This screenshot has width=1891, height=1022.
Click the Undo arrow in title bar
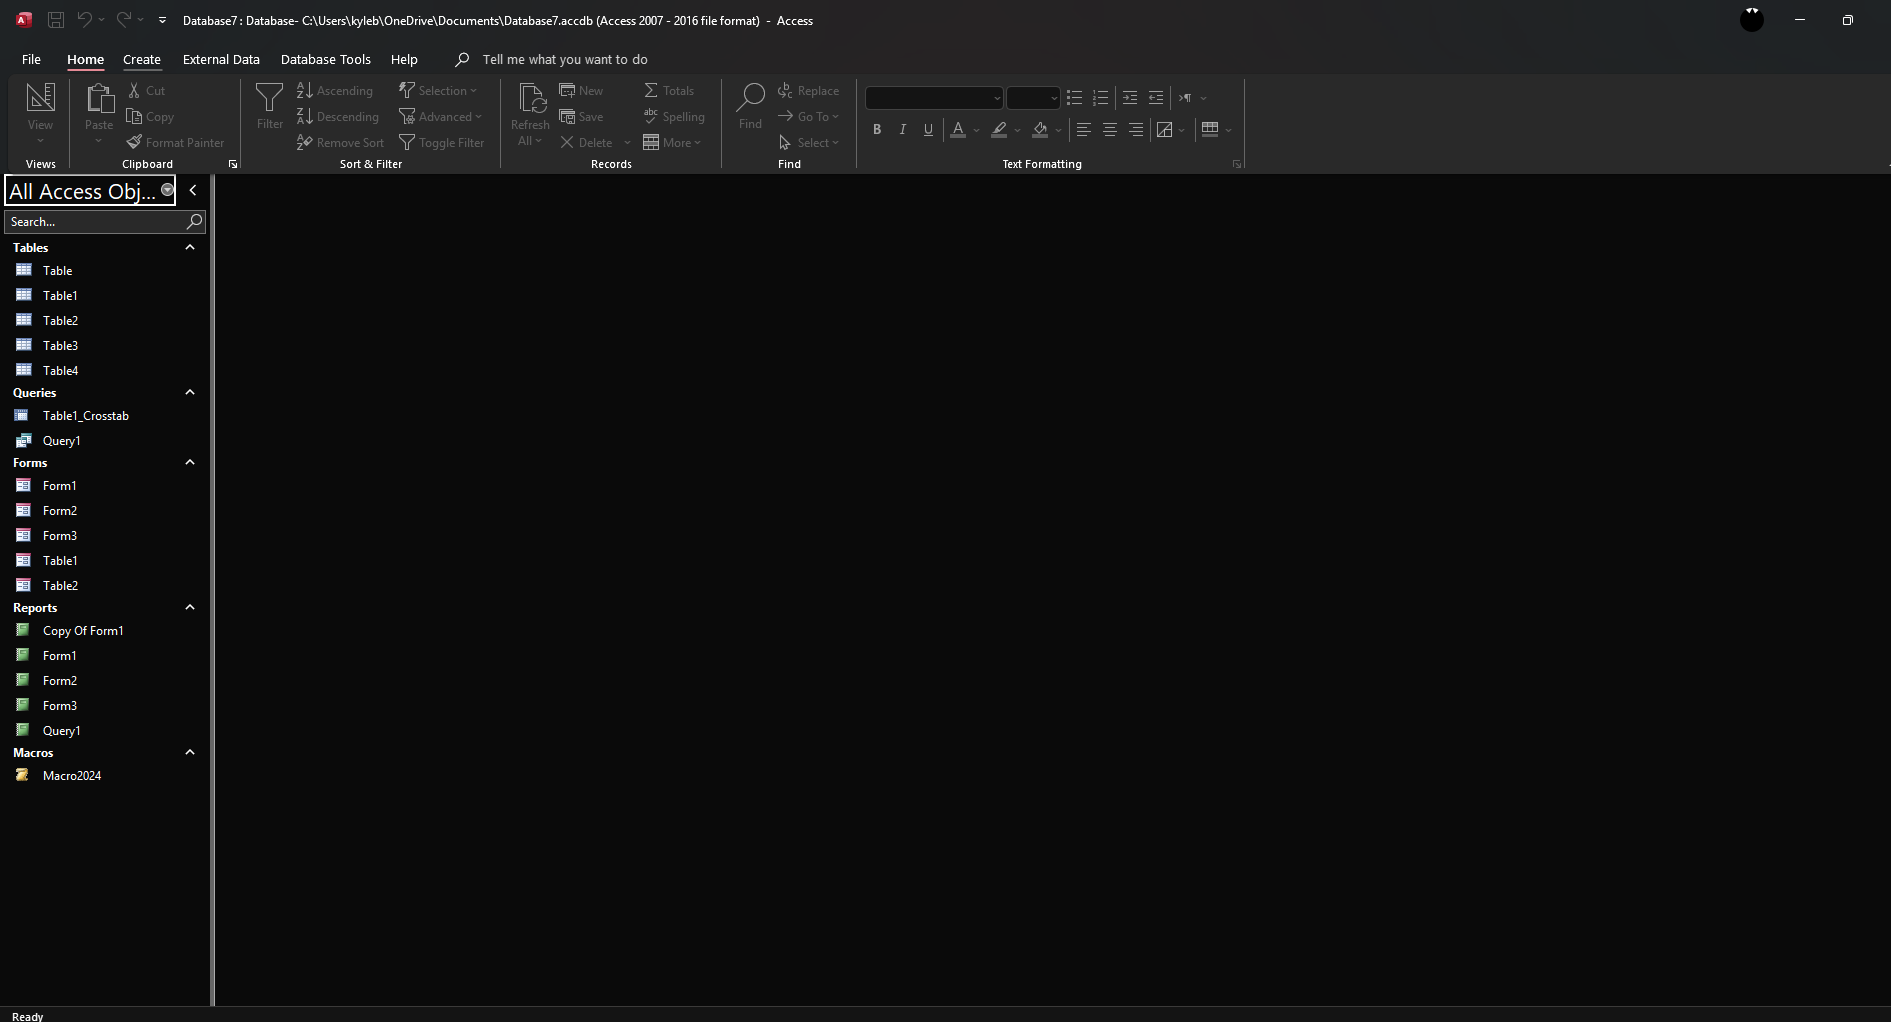tap(85, 20)
